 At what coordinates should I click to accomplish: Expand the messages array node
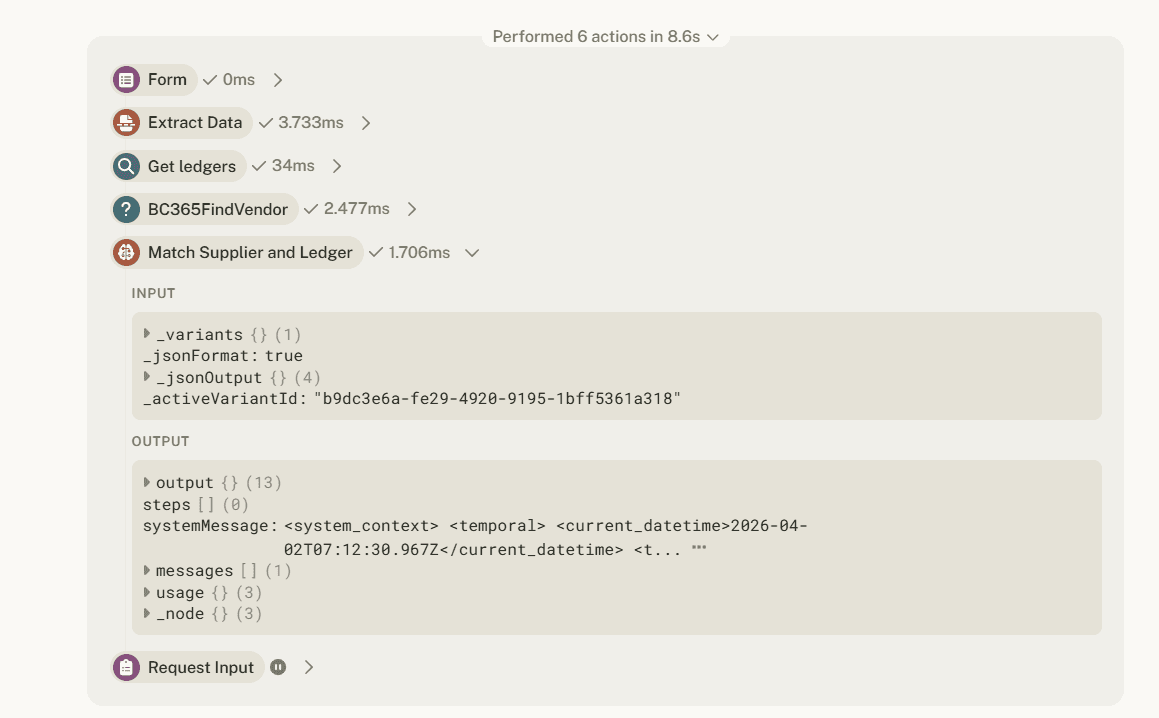click(x=147, y=570)
